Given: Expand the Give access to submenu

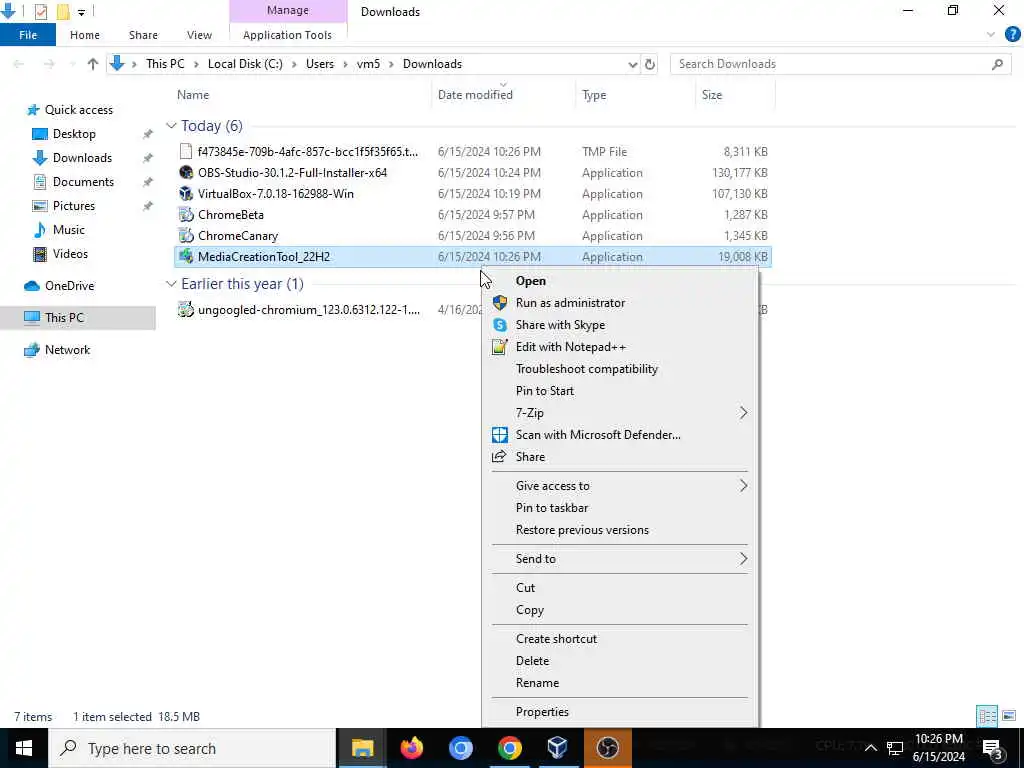Looking at the screenshot, I should [x=743, y=486].
